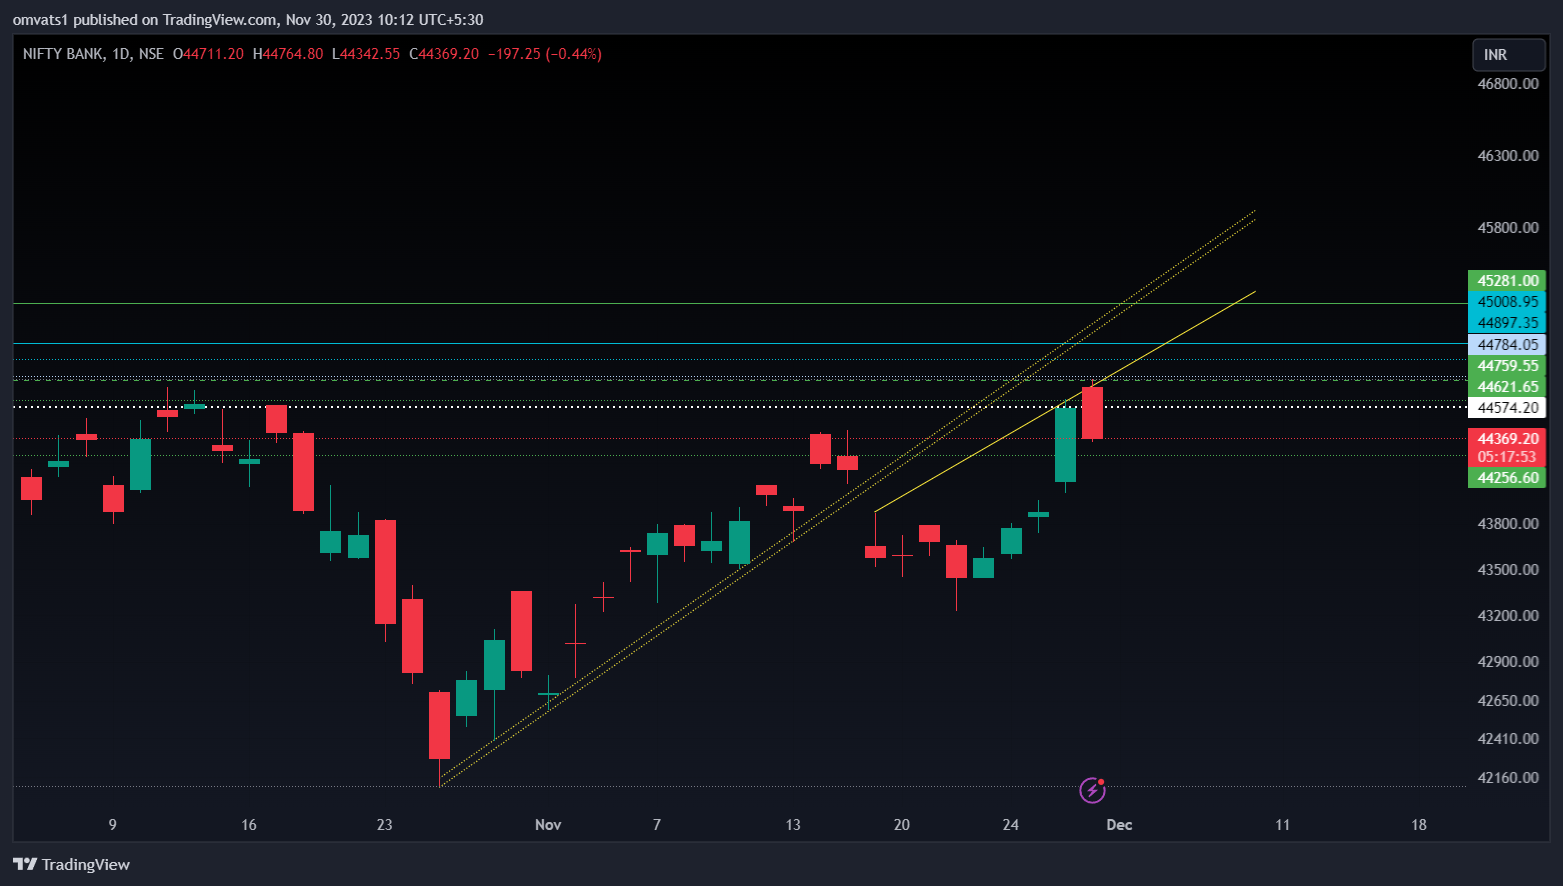Click the 45008.95 price label
The width and height of the screenshot is (1563, 886).
1507,302
